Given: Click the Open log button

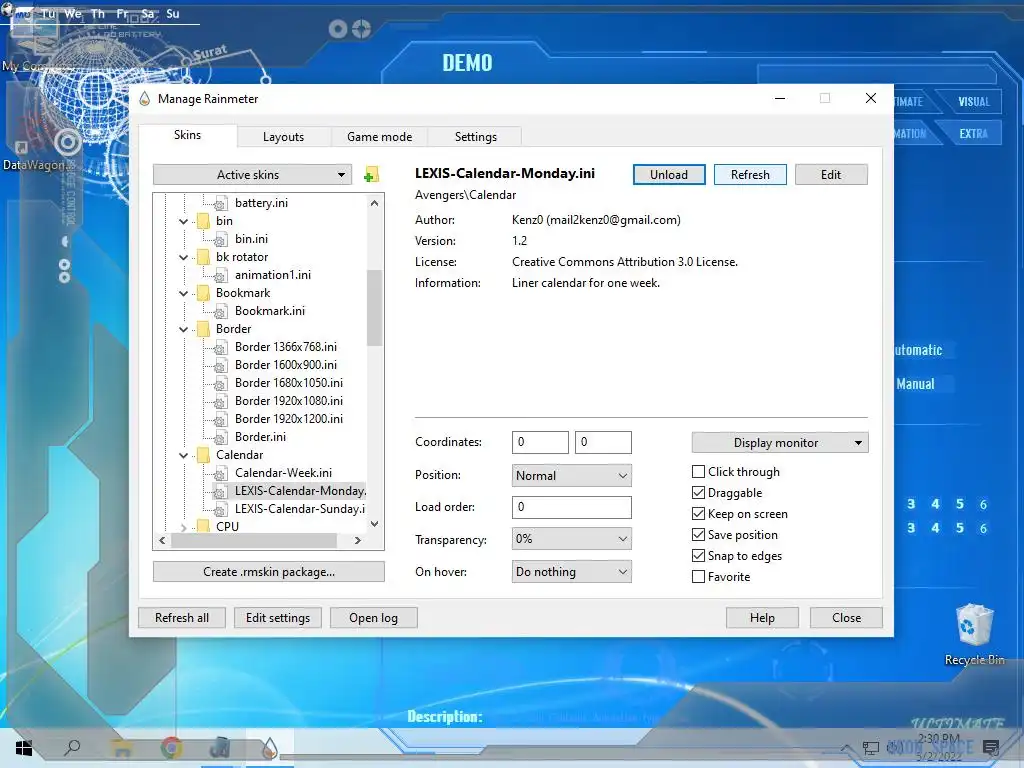Looking at the screenshot, I should 373,617.
